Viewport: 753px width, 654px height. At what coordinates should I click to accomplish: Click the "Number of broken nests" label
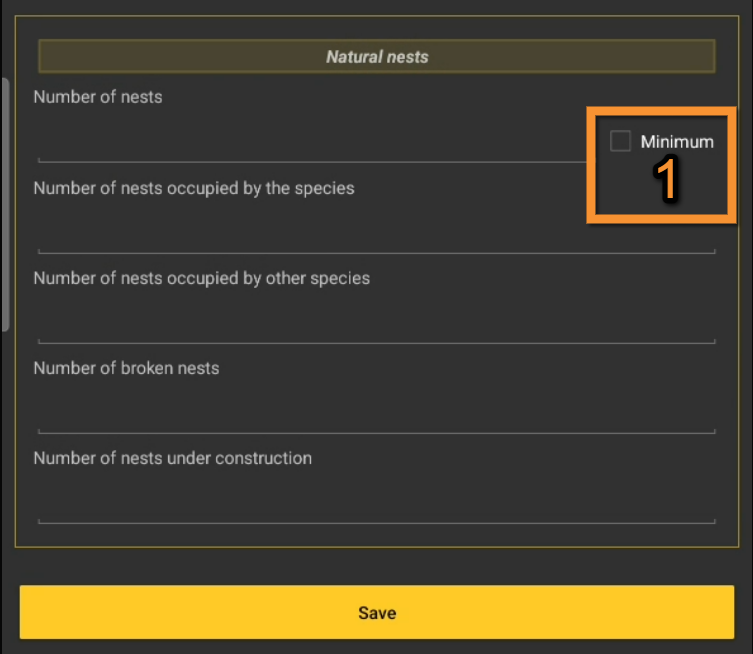126,368
